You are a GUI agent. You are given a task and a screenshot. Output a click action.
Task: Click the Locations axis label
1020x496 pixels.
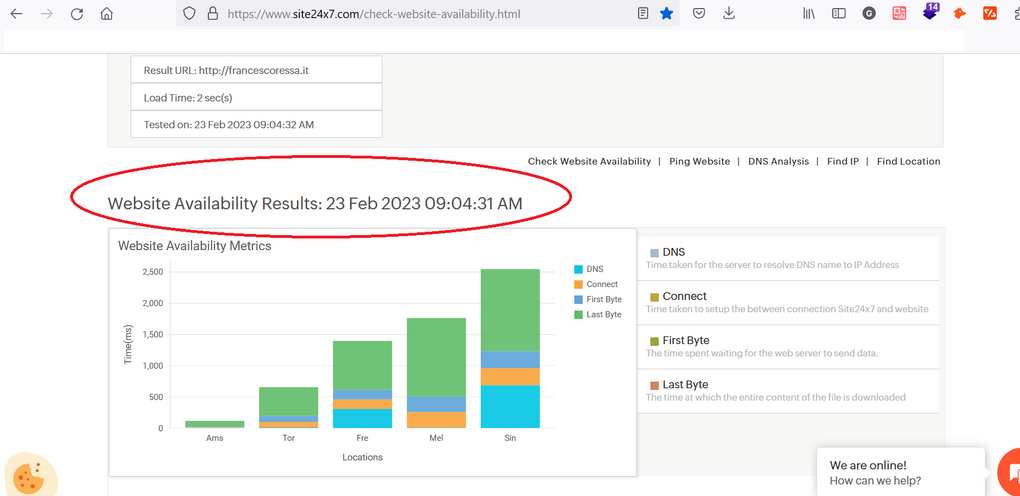coord(362,457)
